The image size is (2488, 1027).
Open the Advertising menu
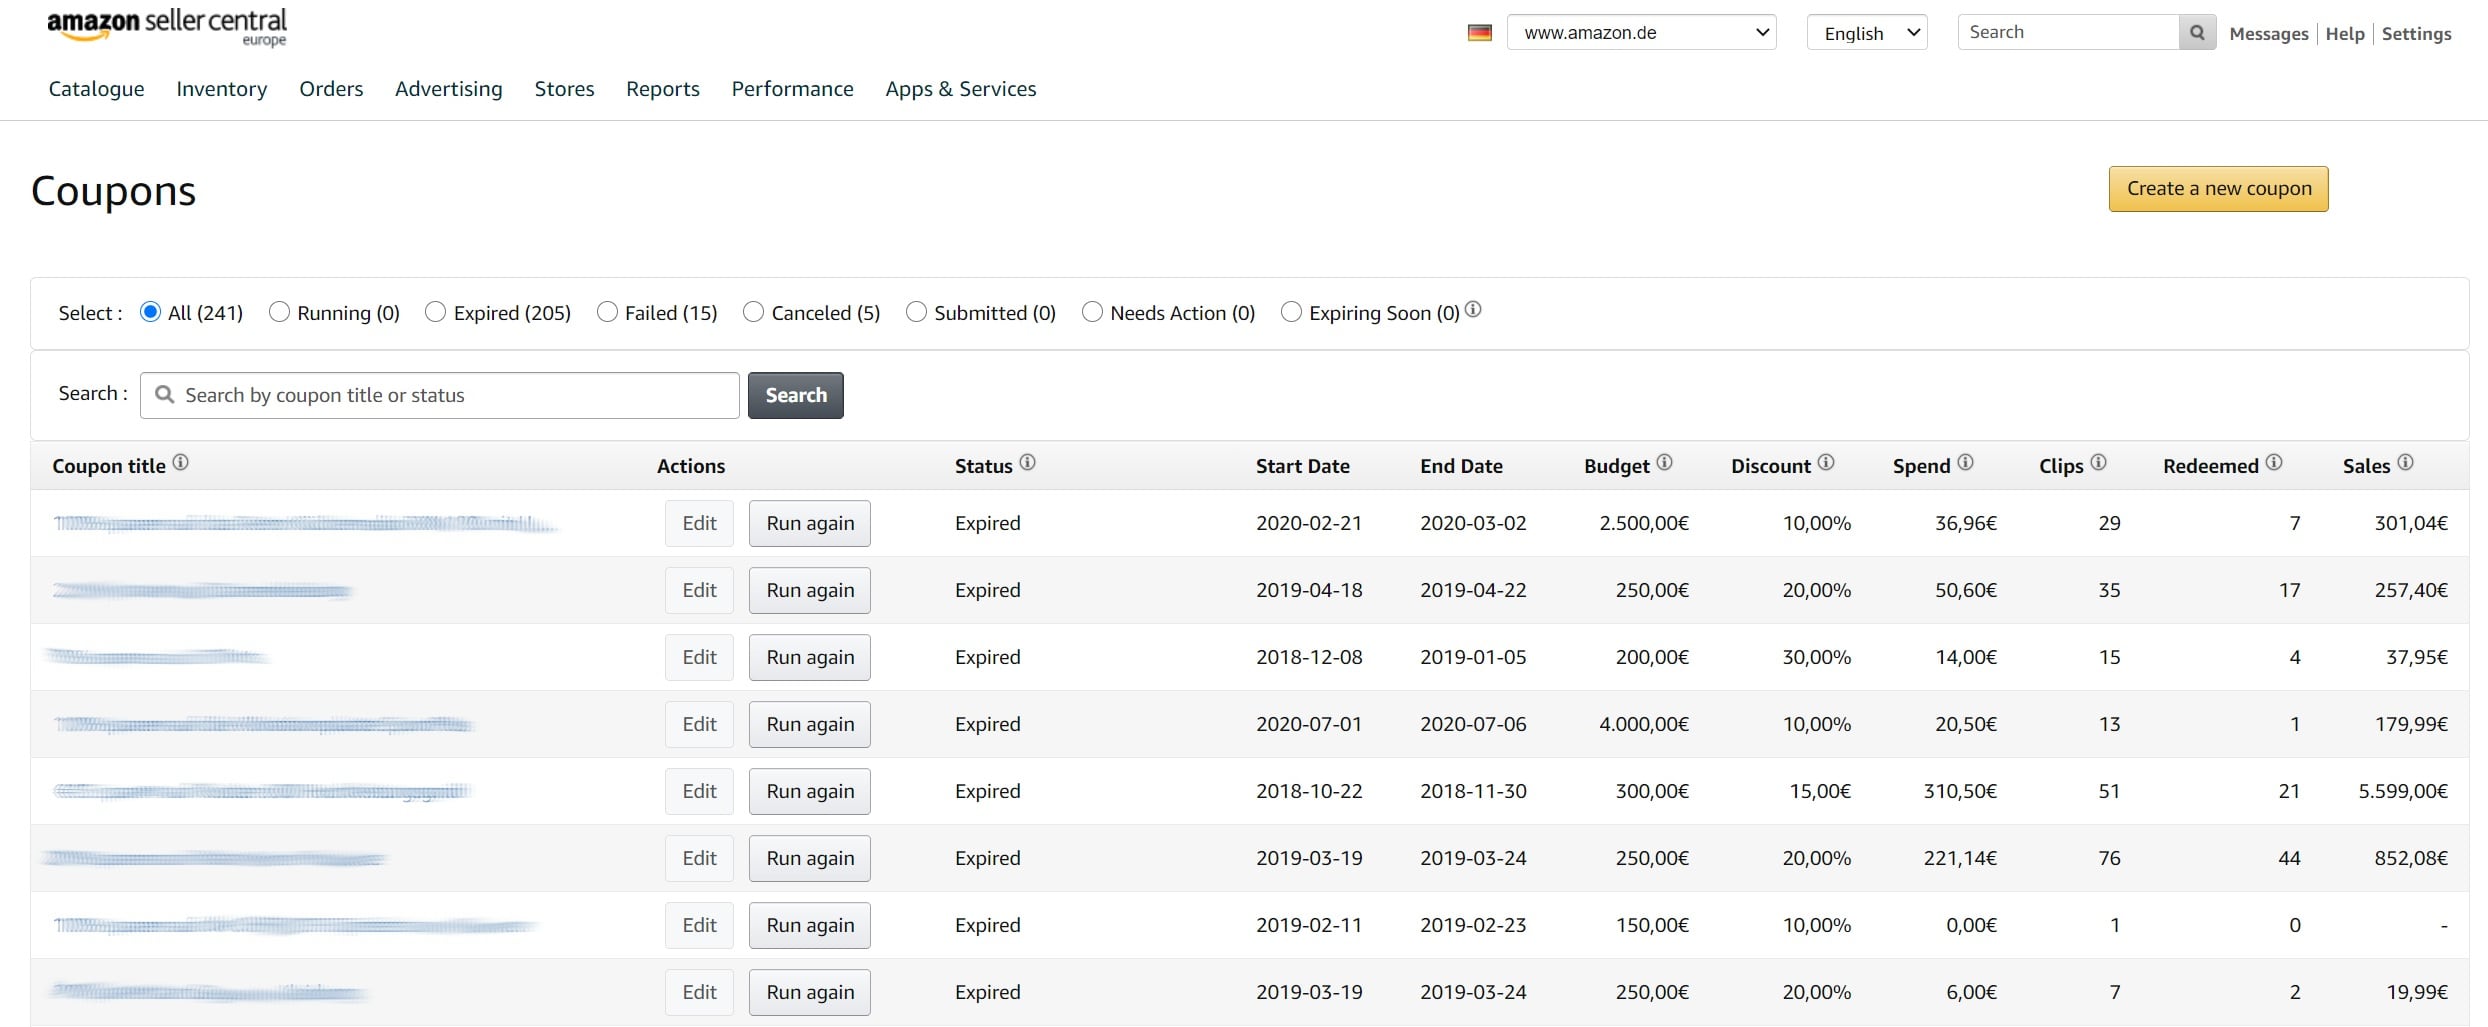(x=449, y=89)
